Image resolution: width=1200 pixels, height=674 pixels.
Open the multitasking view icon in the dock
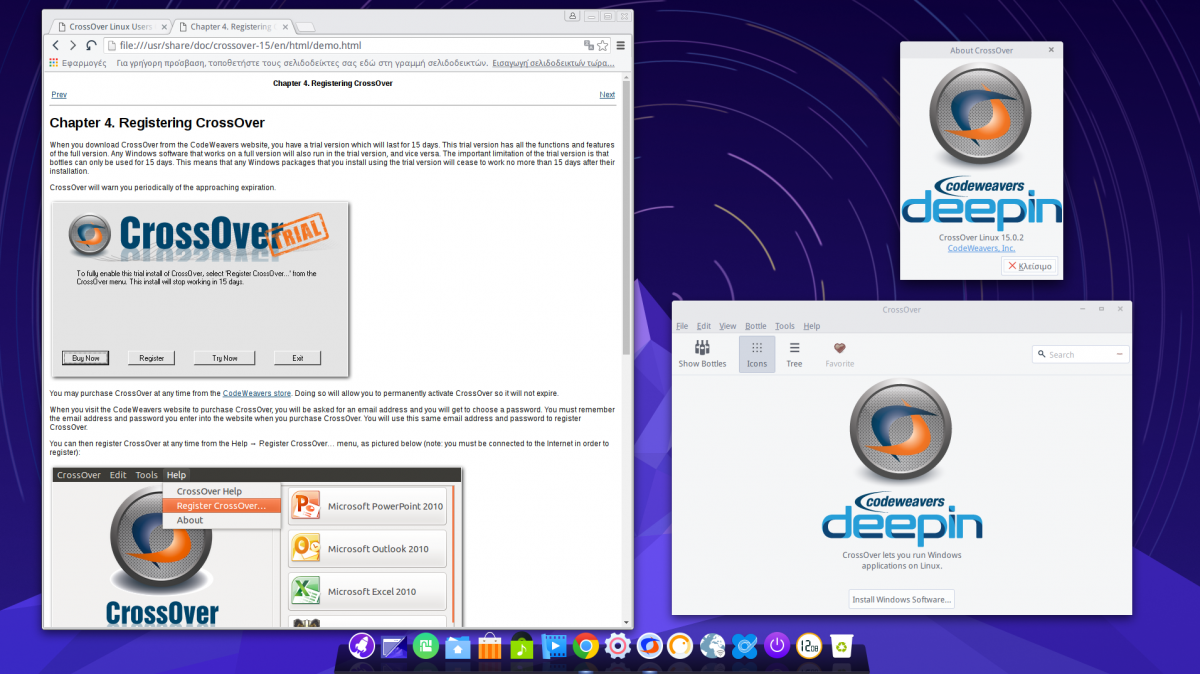pos(394,646)
